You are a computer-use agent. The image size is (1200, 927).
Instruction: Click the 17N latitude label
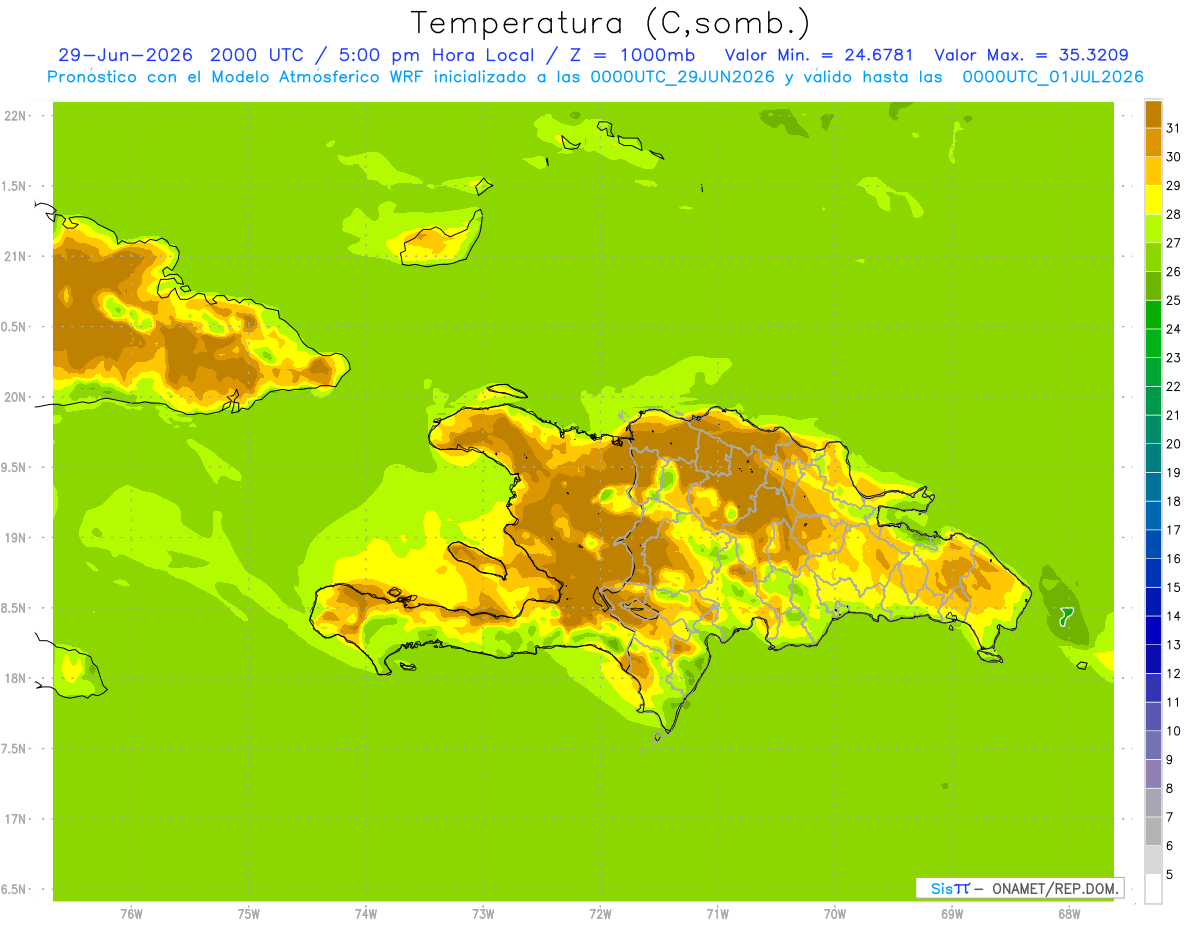click(x=15, y=819)
